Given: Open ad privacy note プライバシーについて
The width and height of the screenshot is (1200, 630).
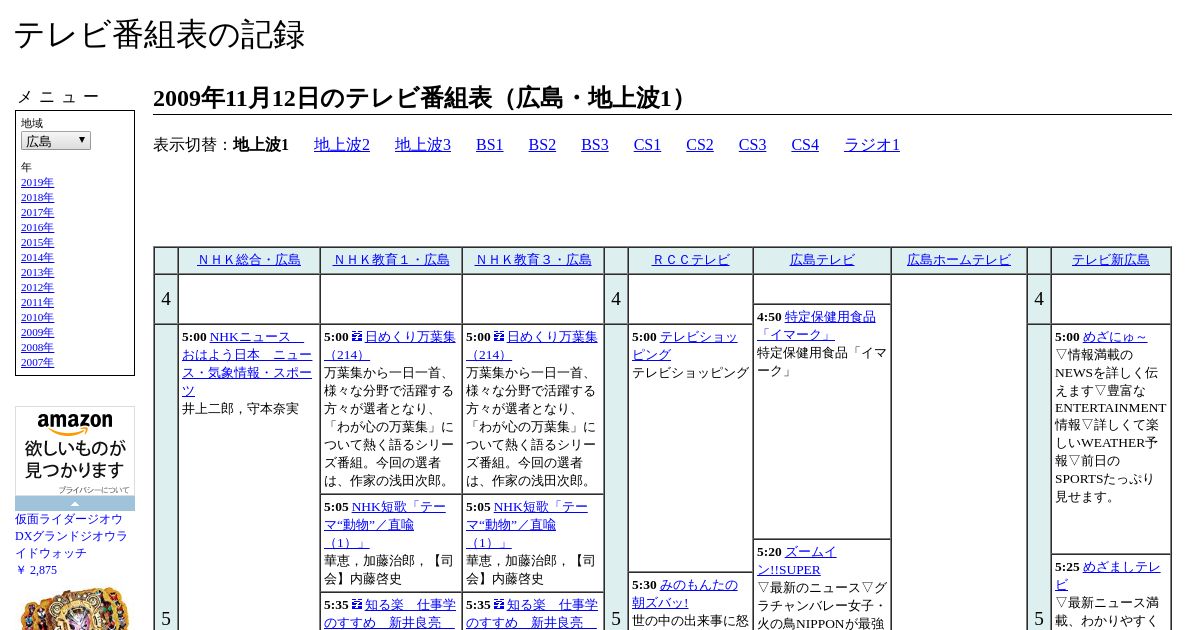Looking at the screenshot, I should tap(93, 490).
